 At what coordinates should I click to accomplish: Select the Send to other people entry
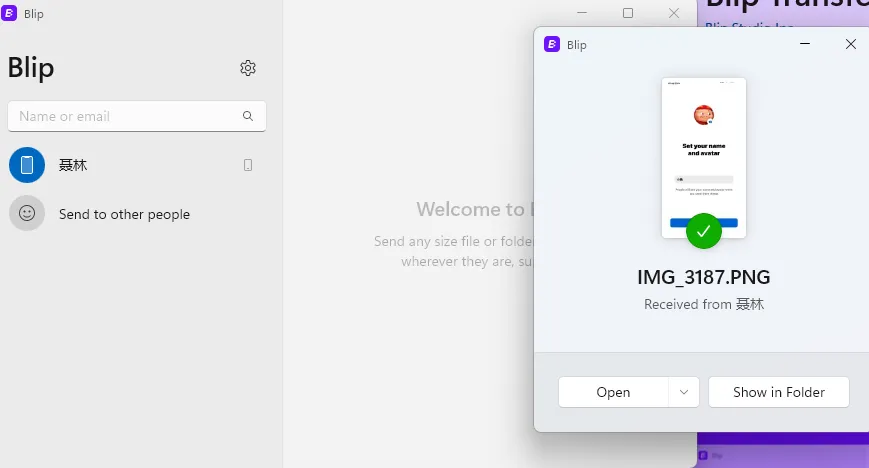pos(124,214)
